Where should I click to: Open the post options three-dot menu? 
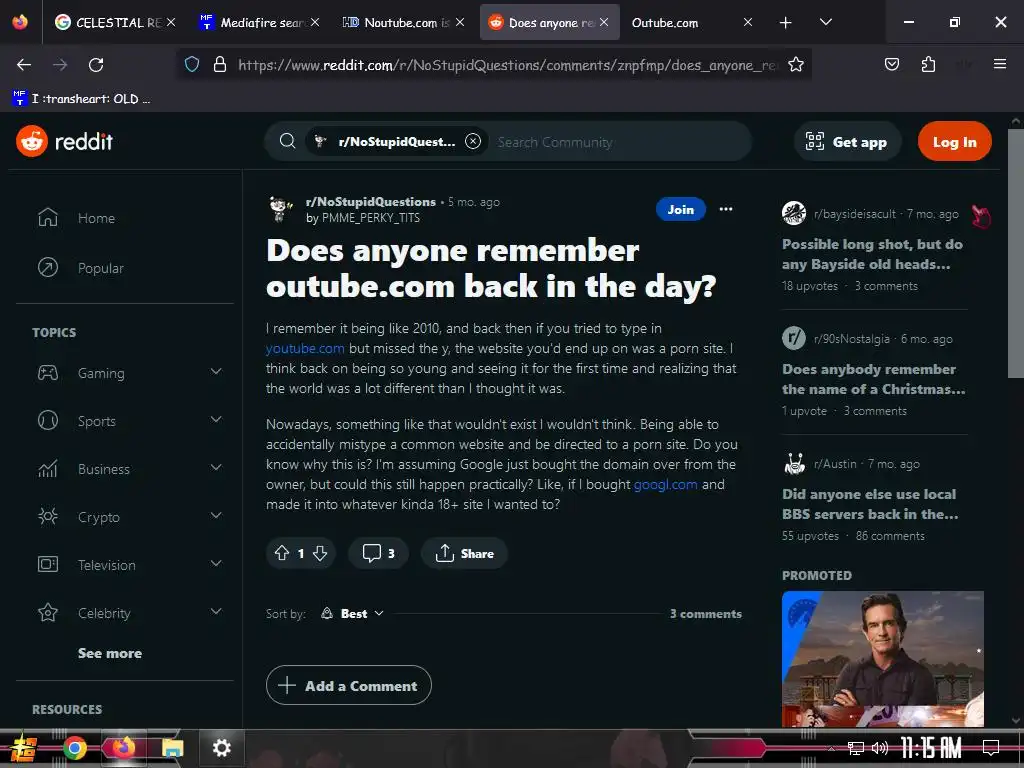pyautogui.click(x=726, y=209)
